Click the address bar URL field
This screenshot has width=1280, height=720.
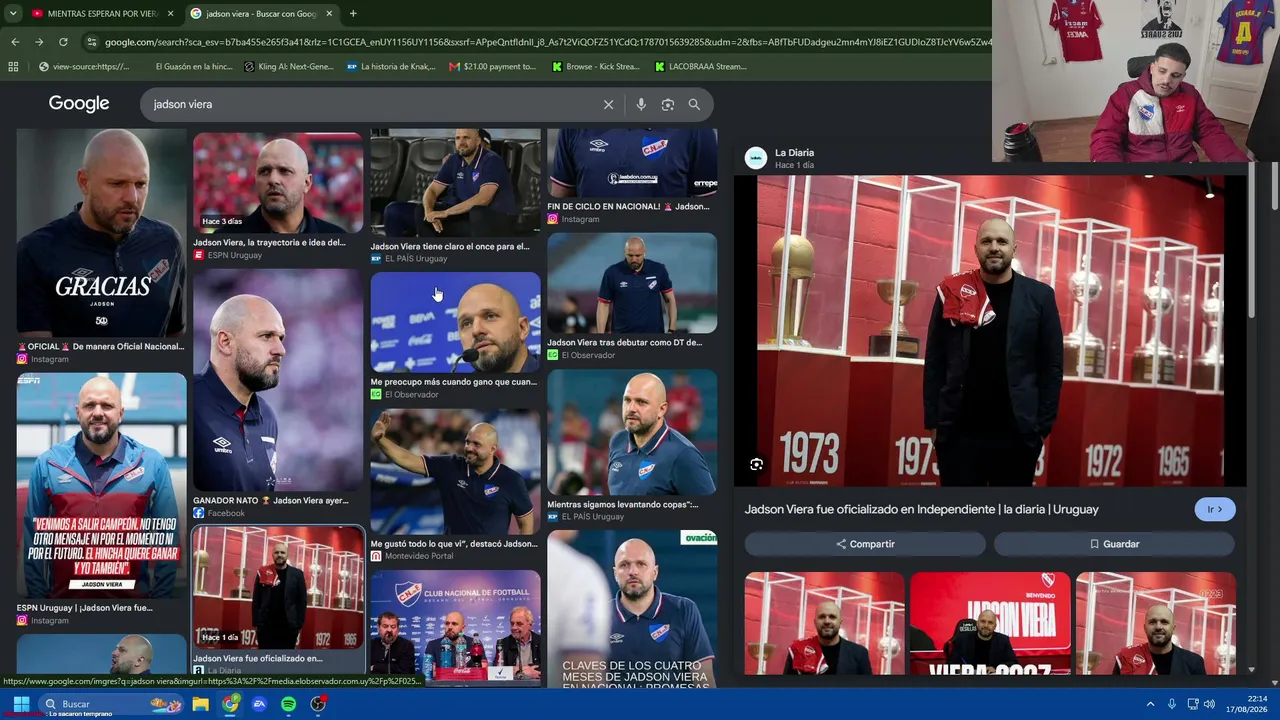click(548, 42)
